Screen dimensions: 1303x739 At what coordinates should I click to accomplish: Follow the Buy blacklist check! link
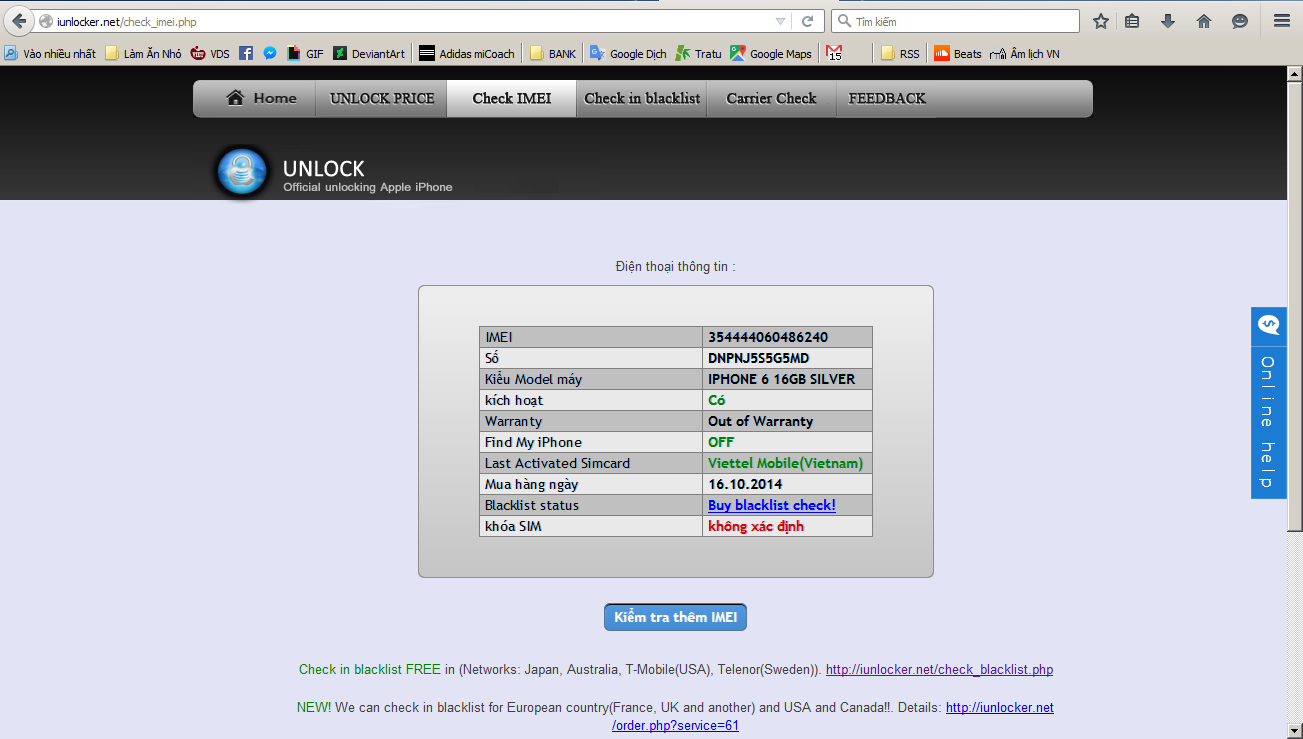click(771, 505)
